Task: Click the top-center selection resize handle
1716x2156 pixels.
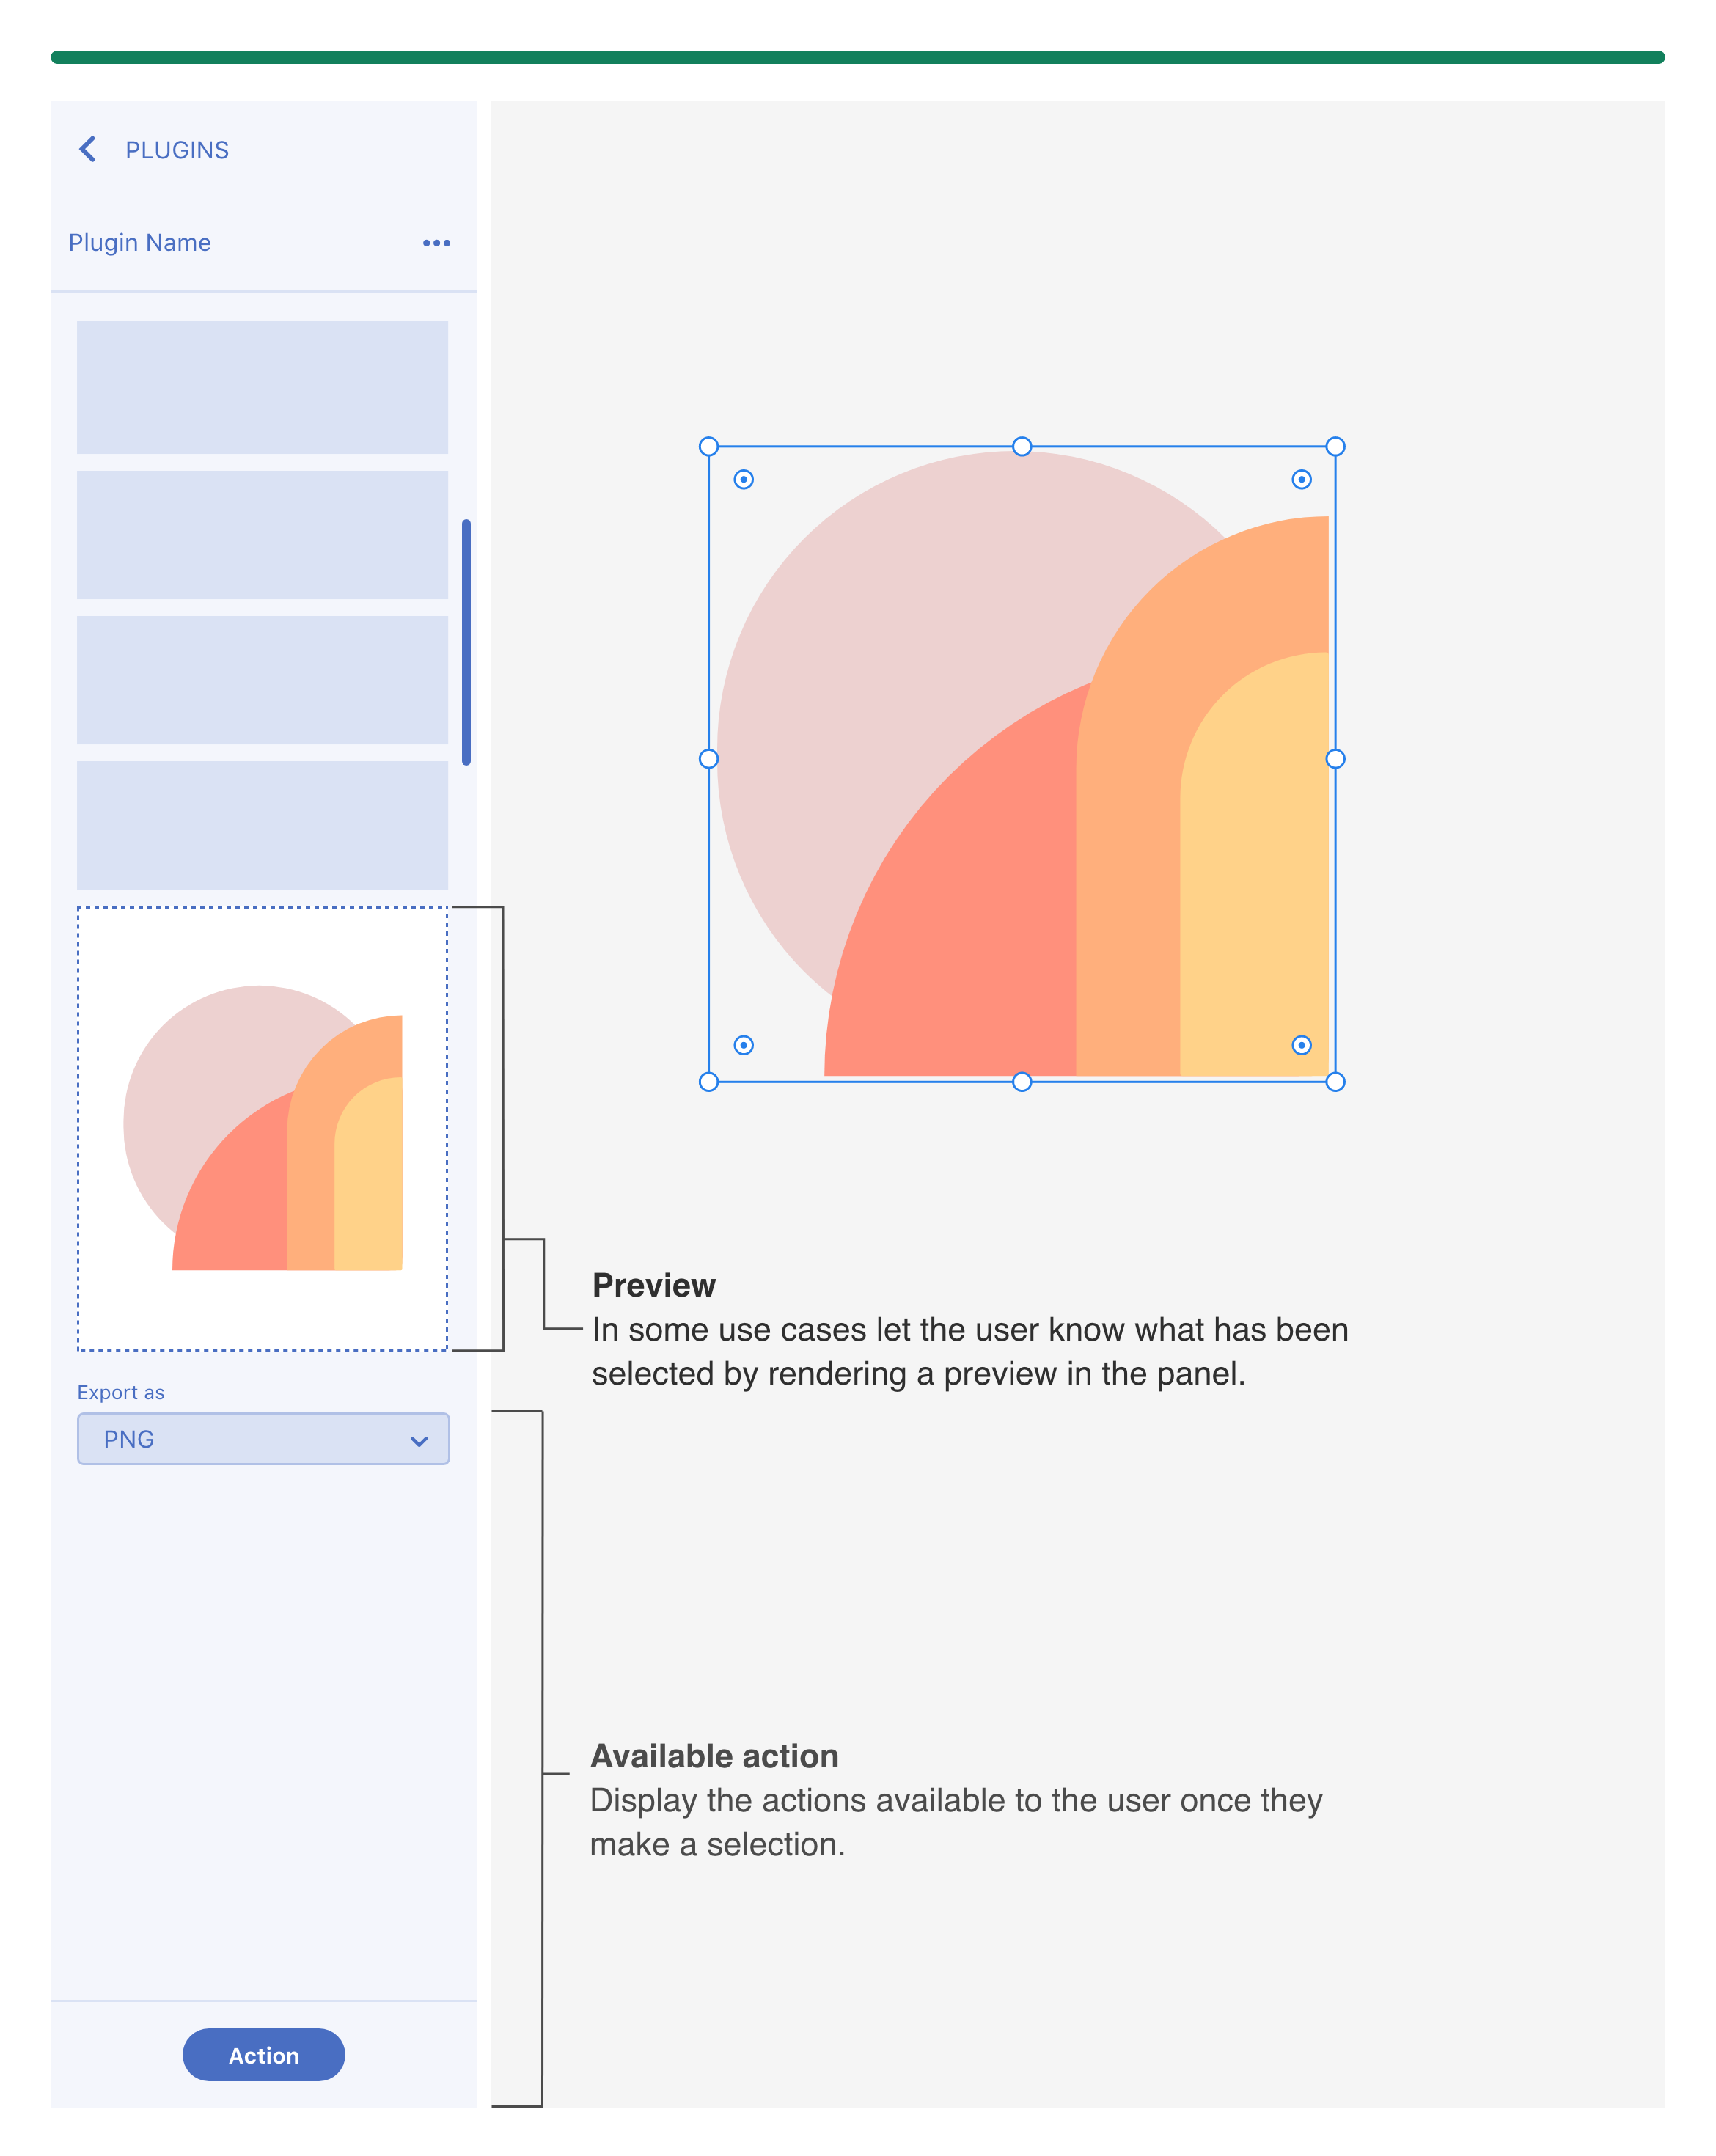Action: (x=1021, y=446)
